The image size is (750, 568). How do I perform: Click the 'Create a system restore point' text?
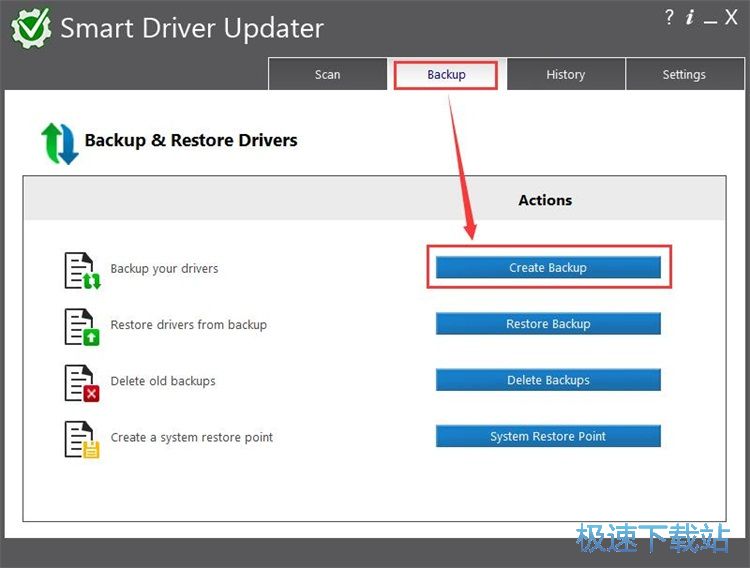[x=192, y=437]
